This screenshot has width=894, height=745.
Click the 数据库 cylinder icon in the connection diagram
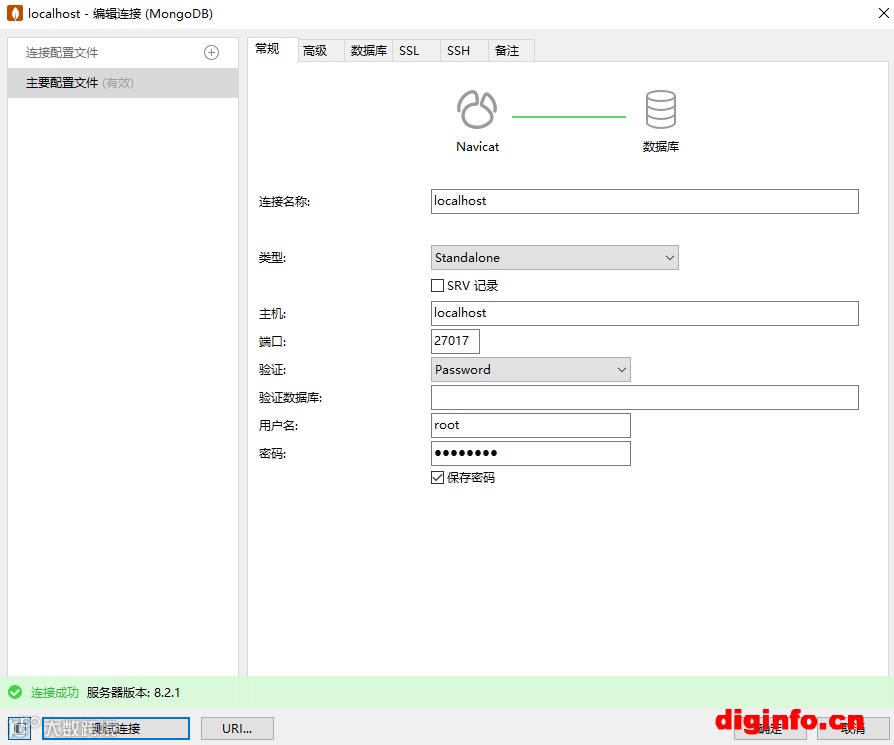[661, 109]
